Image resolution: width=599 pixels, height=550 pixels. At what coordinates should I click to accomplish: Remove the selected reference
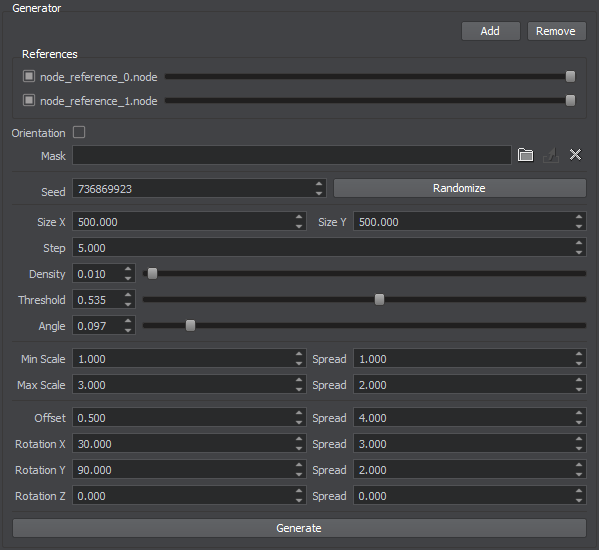[x=556, y=31]
